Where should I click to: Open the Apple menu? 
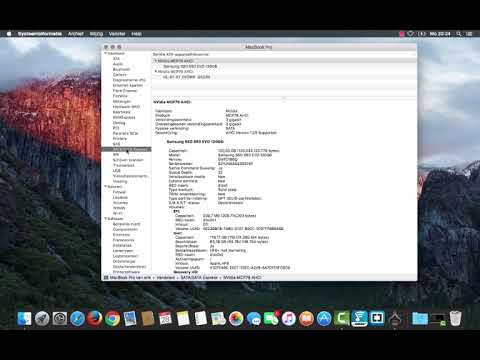click(9, 34)
